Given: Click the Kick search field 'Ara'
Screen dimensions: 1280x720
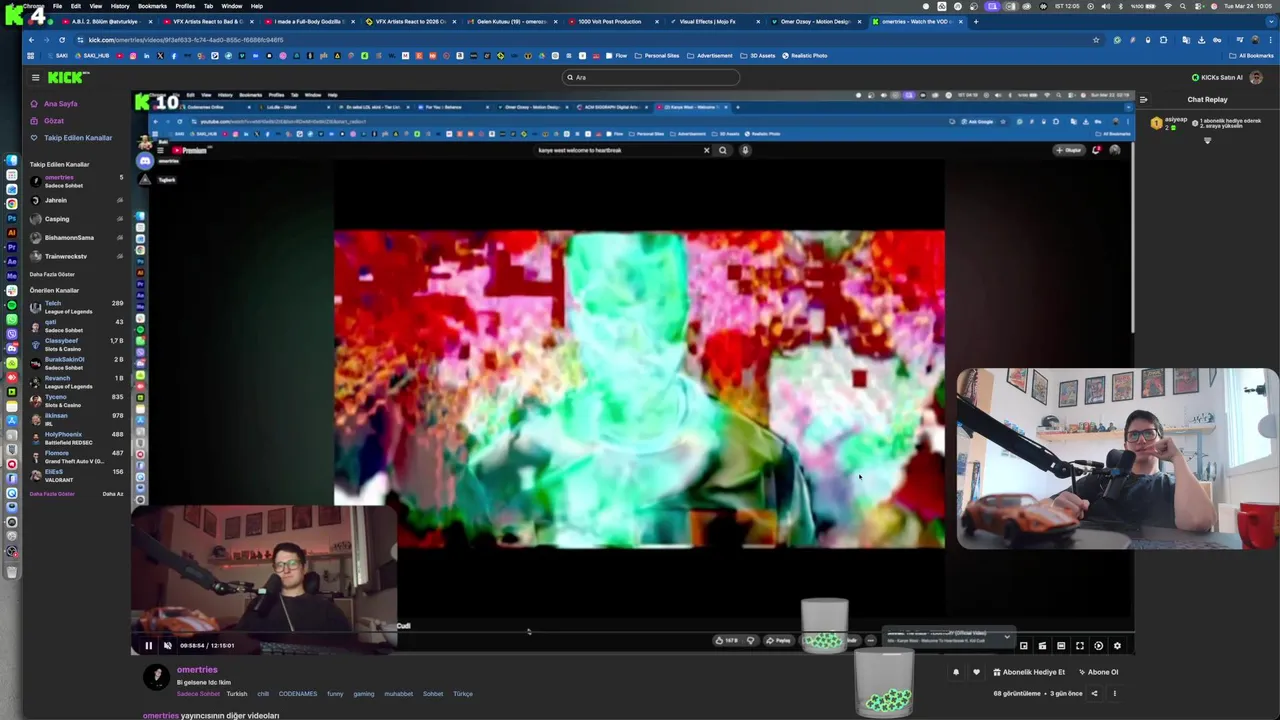Looking at the screenshot, I should tap(651, 77).
